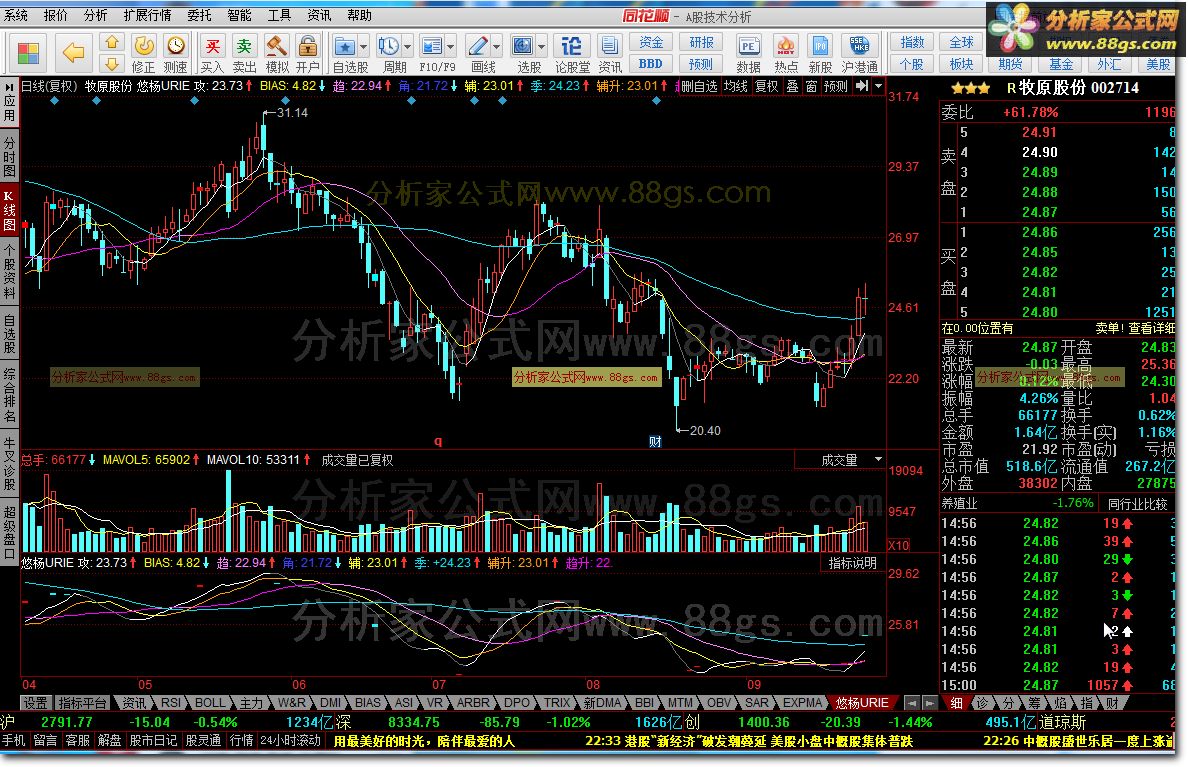Toggle the 窗 window layout button
Viewport: 1188px width, 767px height.
[x=811, y=86]
